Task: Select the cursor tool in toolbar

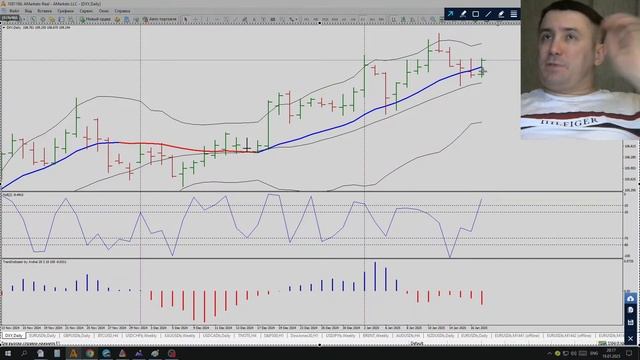Action: [186, 19]
